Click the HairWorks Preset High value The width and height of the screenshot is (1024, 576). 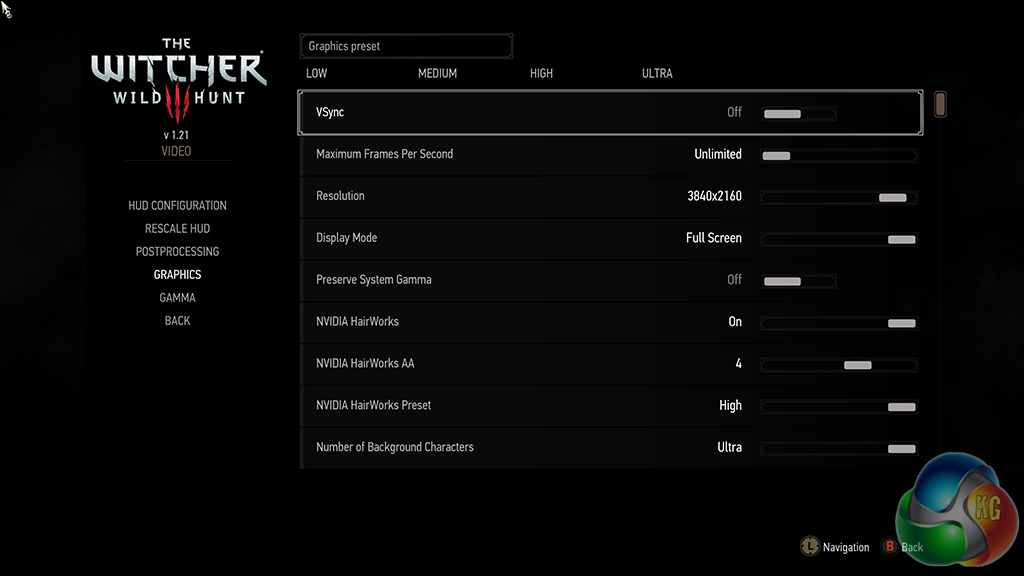(730, 406)
